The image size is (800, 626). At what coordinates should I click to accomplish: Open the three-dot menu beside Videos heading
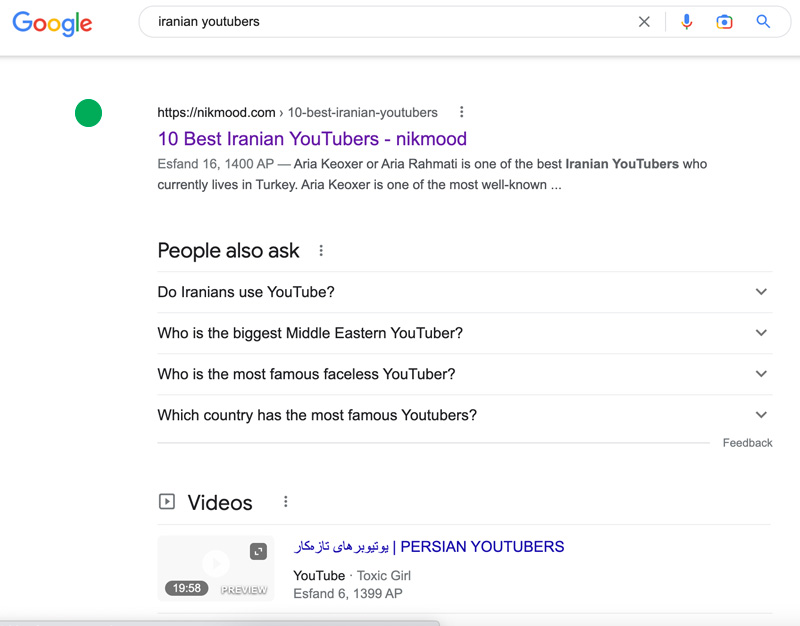286,502
